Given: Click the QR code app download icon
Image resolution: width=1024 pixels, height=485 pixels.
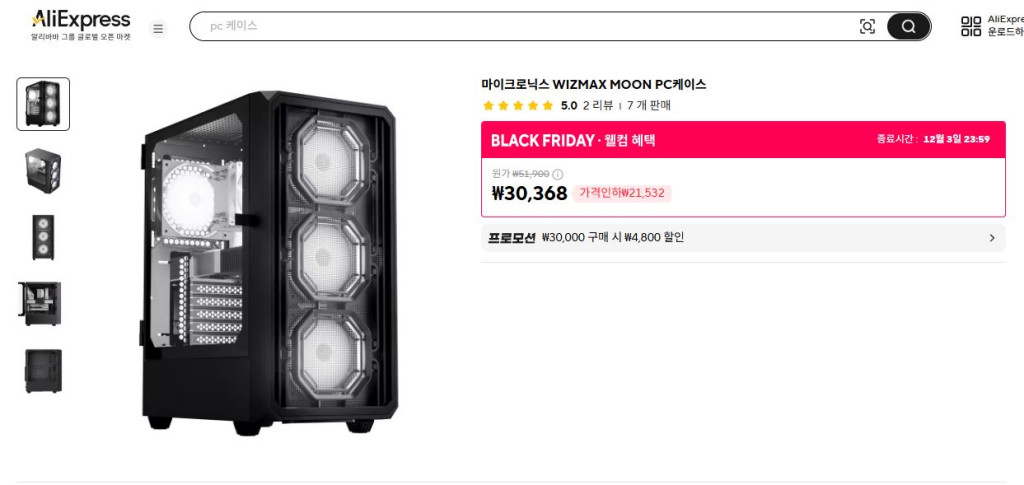Looking at the screenshot, I should point(971,27).
